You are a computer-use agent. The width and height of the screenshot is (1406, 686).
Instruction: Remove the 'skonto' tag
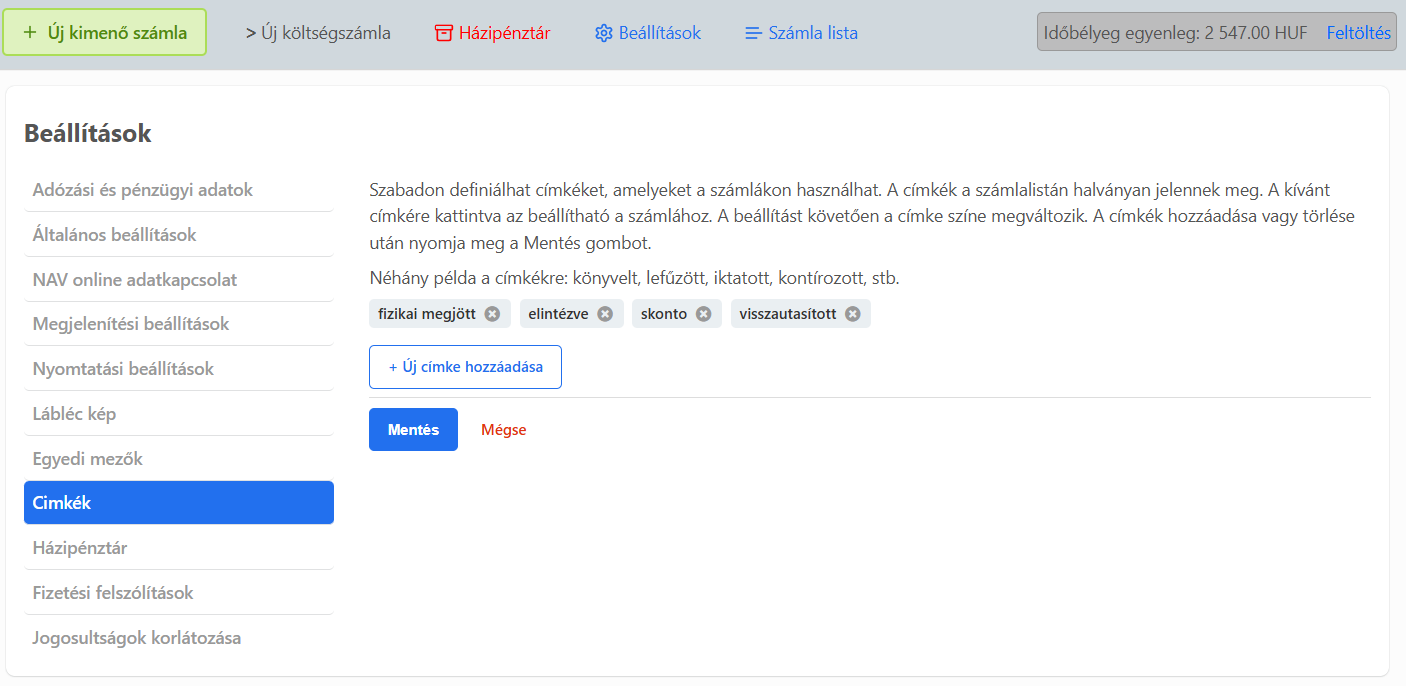pos(704,314)
